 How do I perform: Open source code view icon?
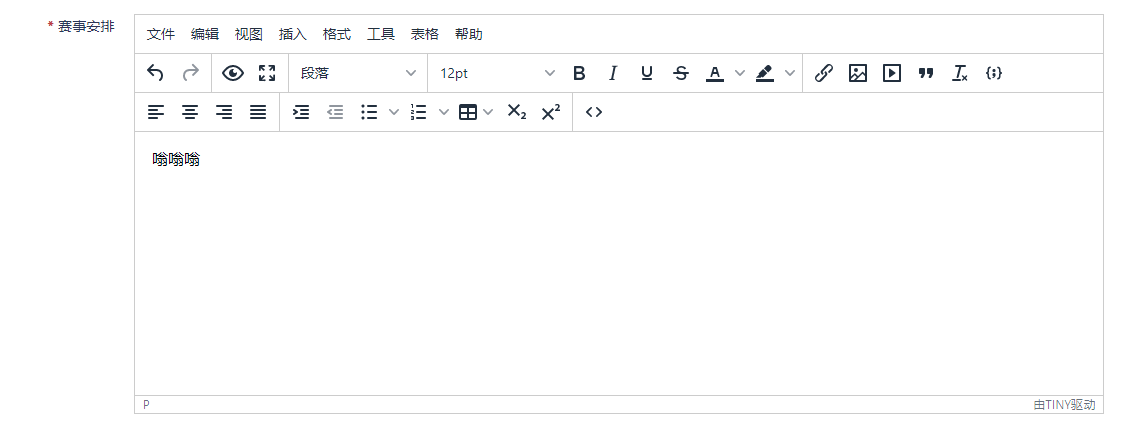coord(594,112)
